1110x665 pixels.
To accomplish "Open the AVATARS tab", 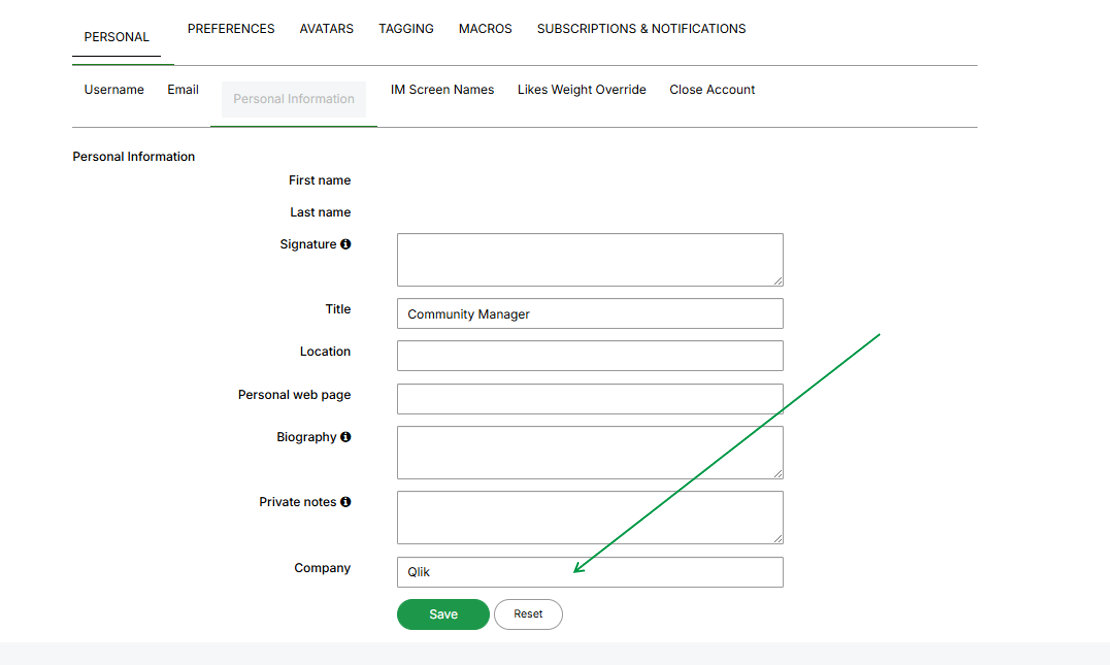I will (326, 28).
